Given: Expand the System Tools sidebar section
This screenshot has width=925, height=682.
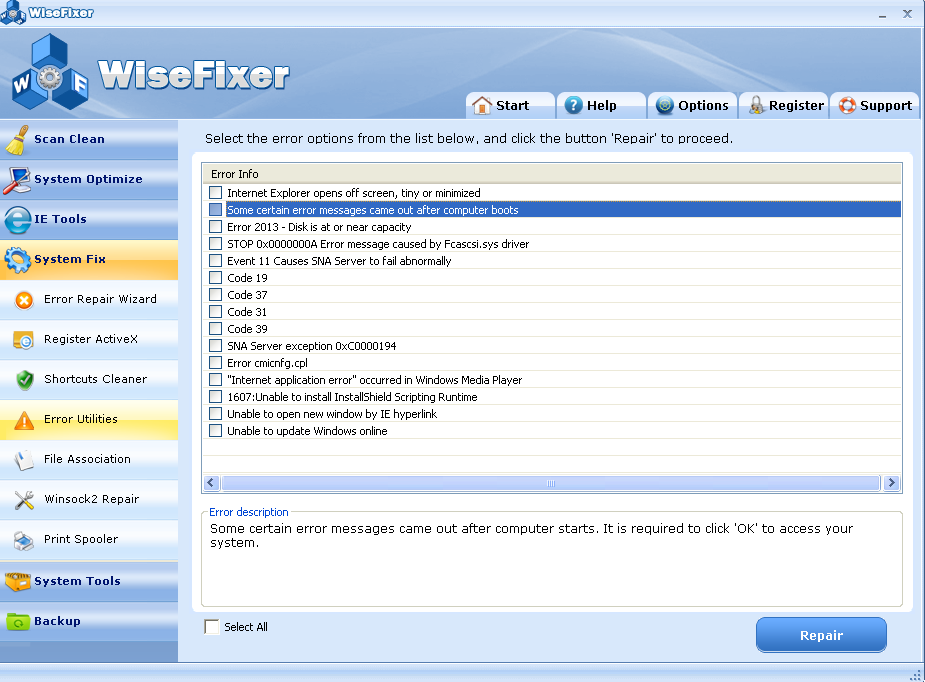Looking at the screenshot, I should point(89,581).
